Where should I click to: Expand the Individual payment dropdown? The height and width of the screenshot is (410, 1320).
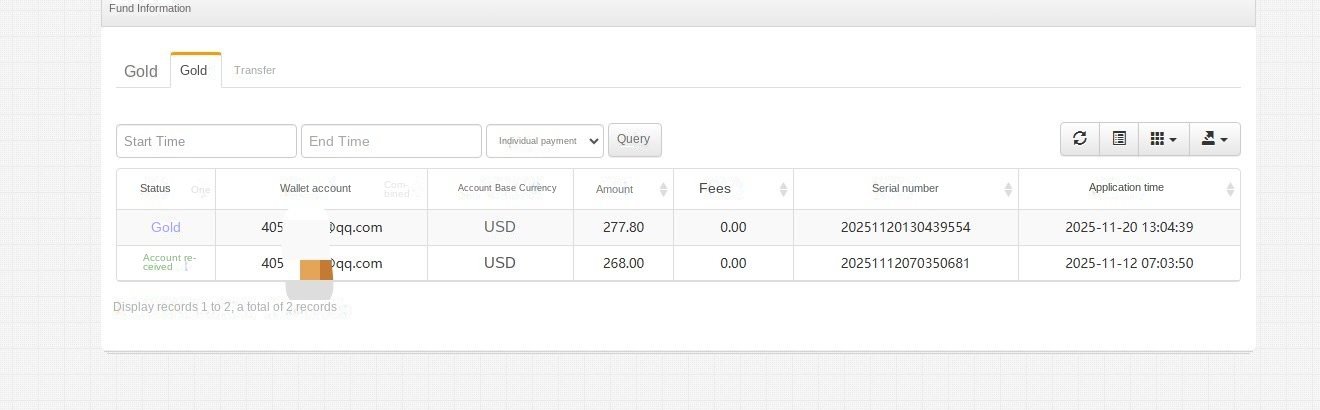545,141
